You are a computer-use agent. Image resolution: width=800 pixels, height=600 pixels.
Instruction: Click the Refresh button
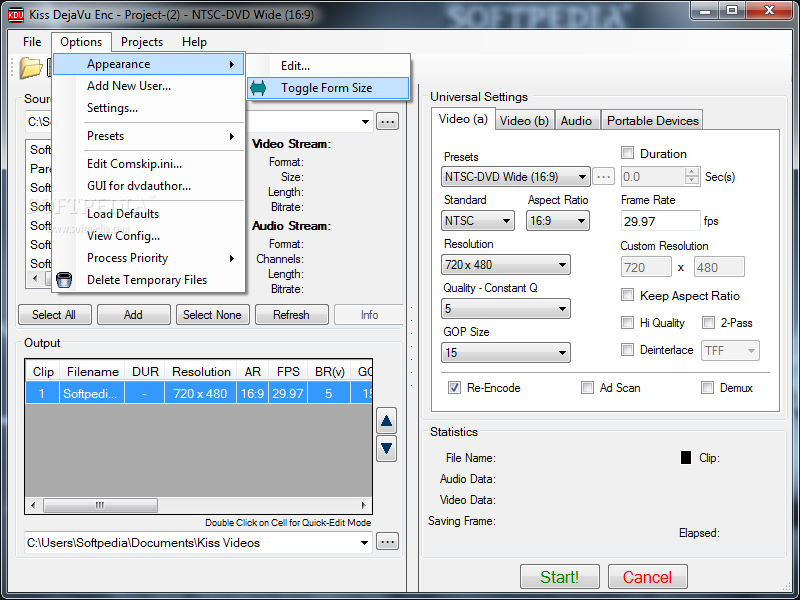(x=291, y=315)
